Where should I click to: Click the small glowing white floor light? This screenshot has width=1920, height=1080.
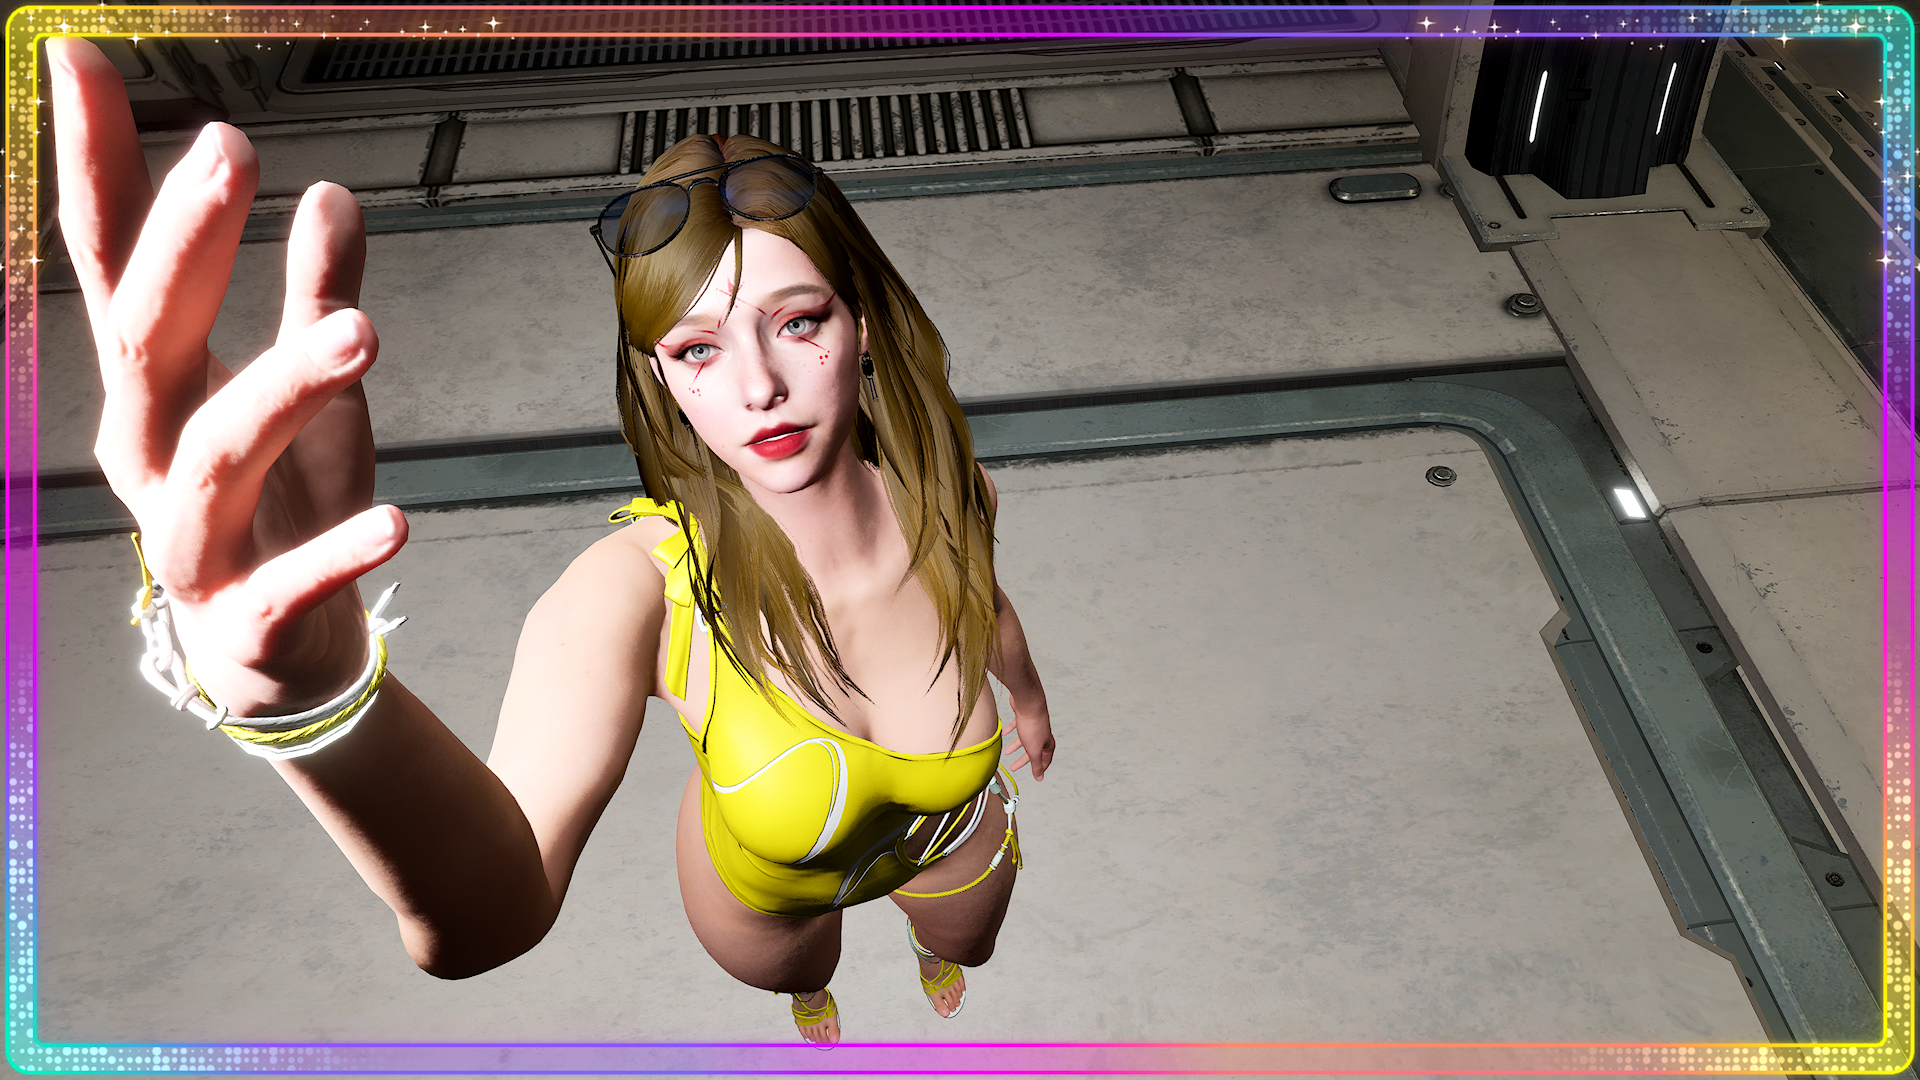[x=1629, y=503]
